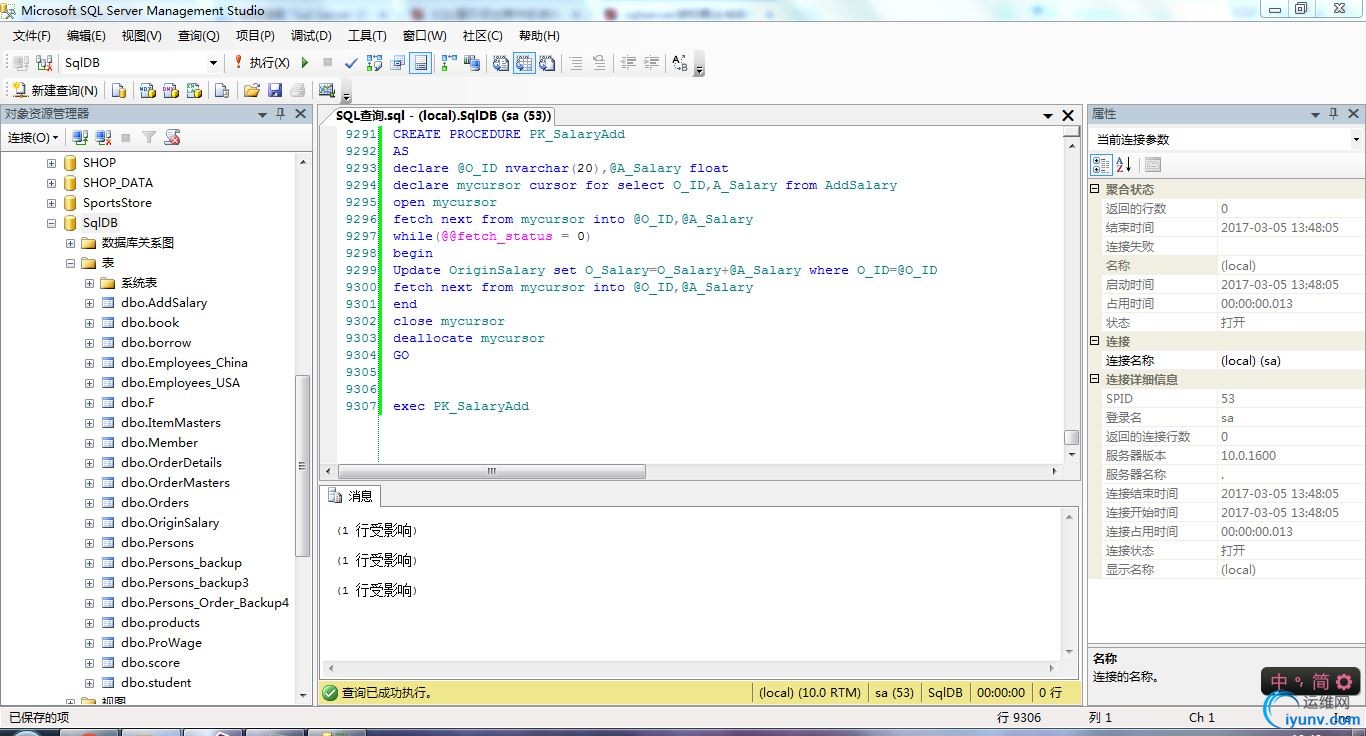Click the query editor vertical scrollbar thumb
The height and width of the screenshot is (736, 1366).
click(1071, 437)
